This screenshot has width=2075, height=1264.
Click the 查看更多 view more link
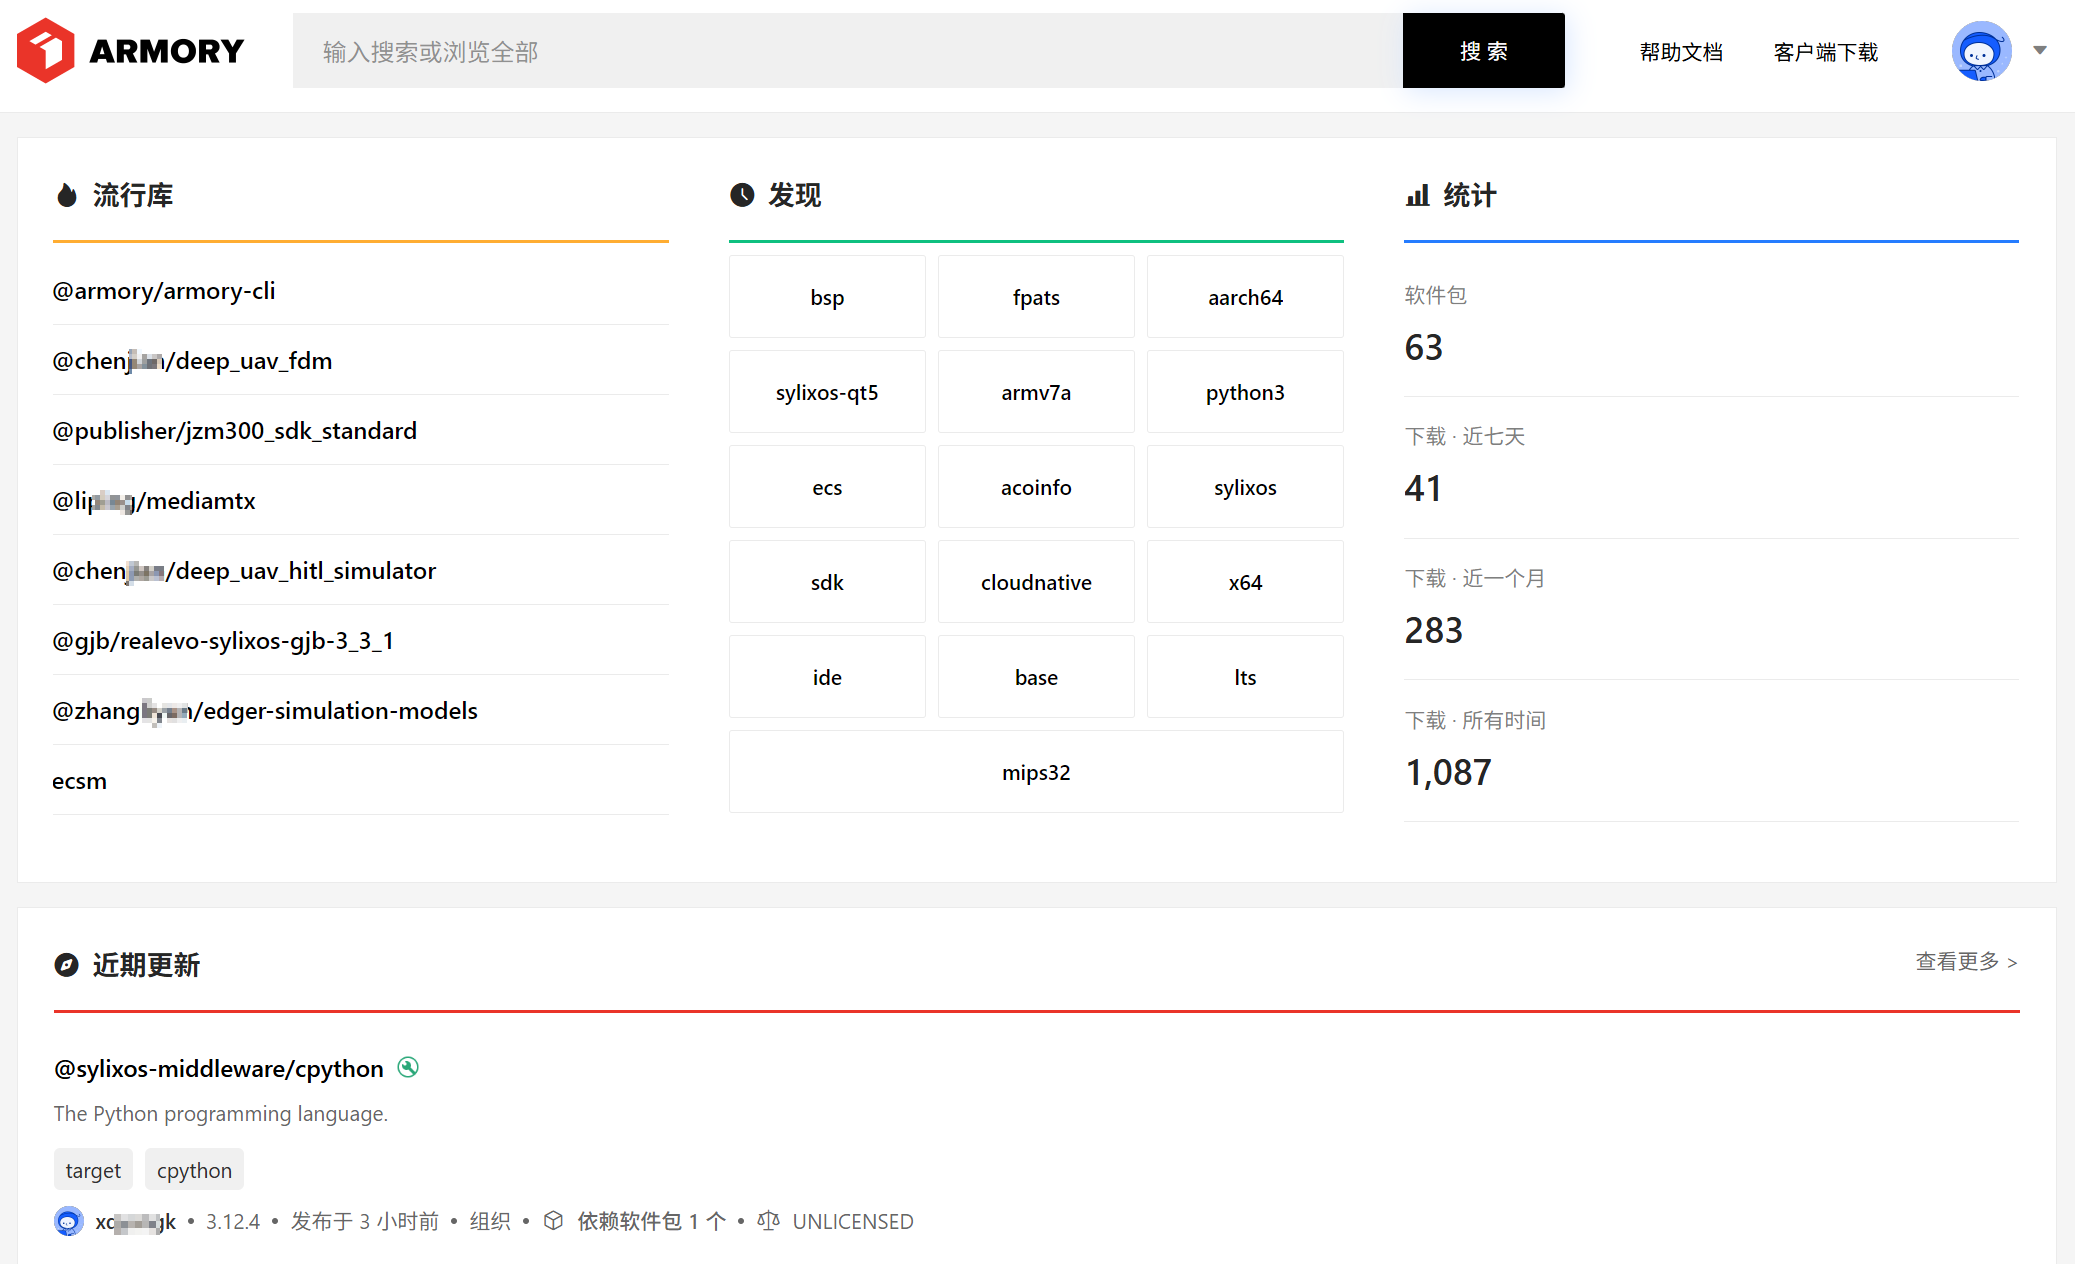(1966, 962)
